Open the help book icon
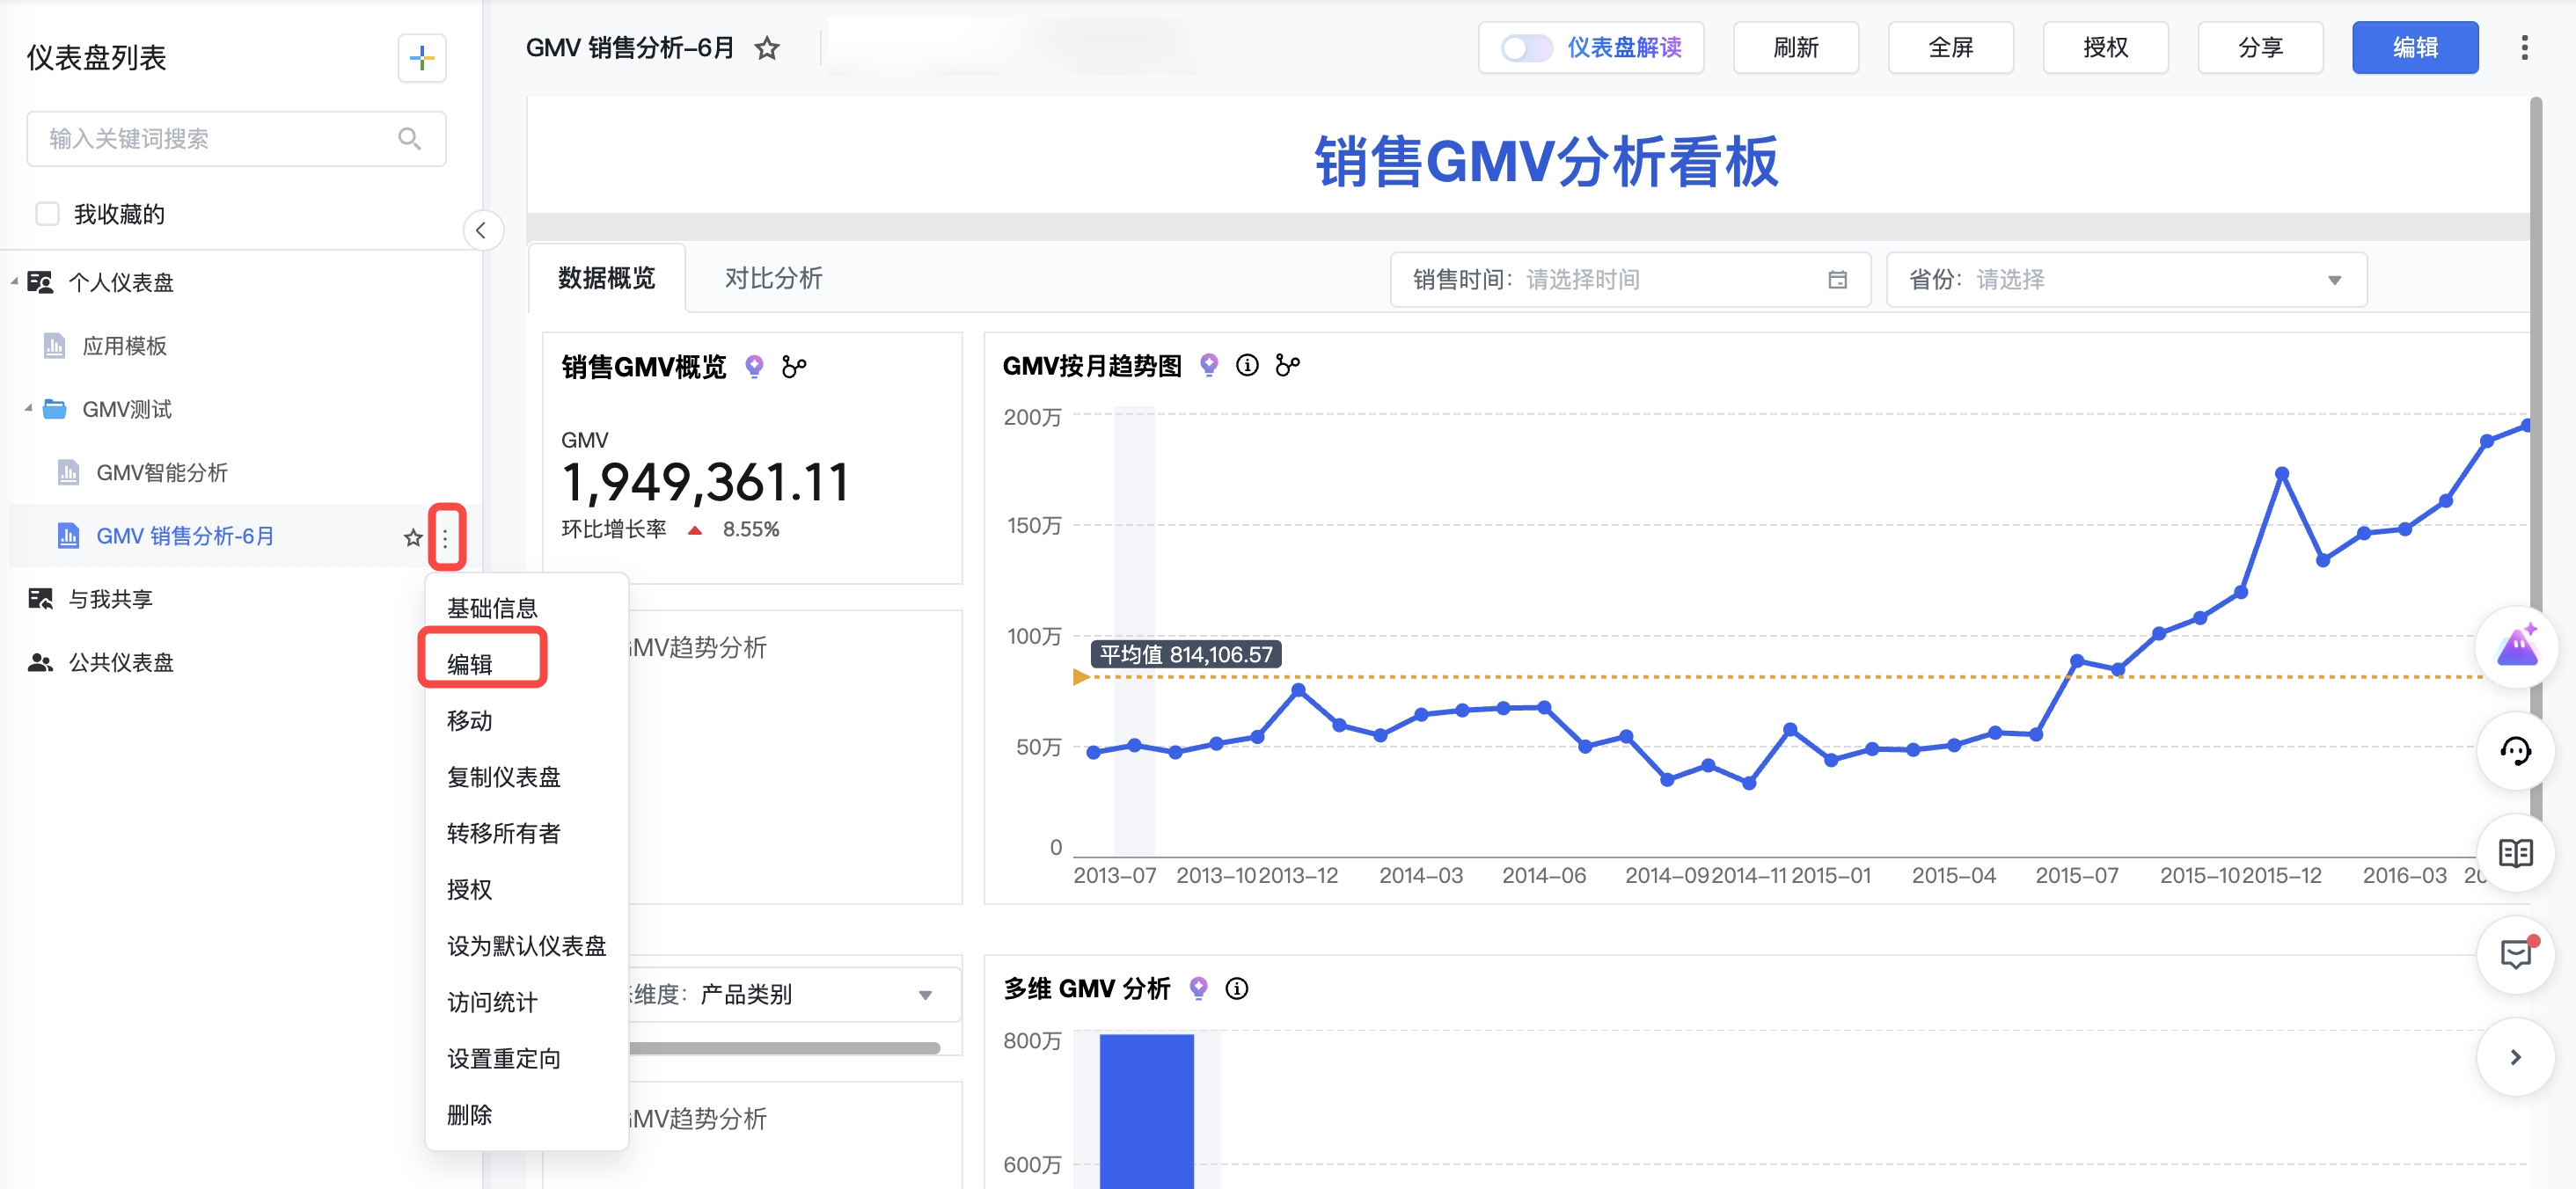Image resolution: width=2576 pixels, height=1189 pixels. pyautogui.click(x=2515, y=853)
